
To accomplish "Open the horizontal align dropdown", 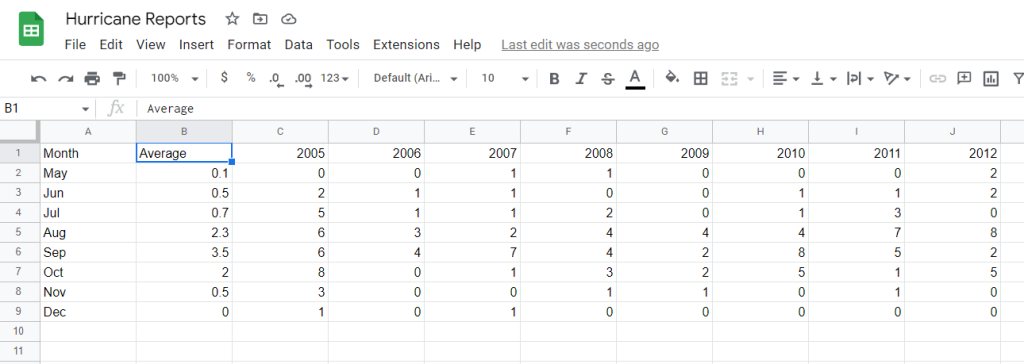I will coord(786,78).
